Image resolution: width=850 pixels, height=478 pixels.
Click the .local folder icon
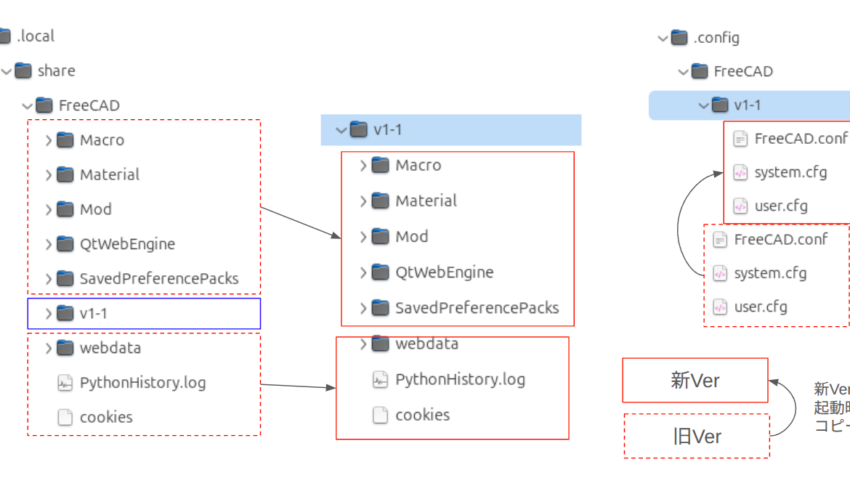[x=3, y=36]
